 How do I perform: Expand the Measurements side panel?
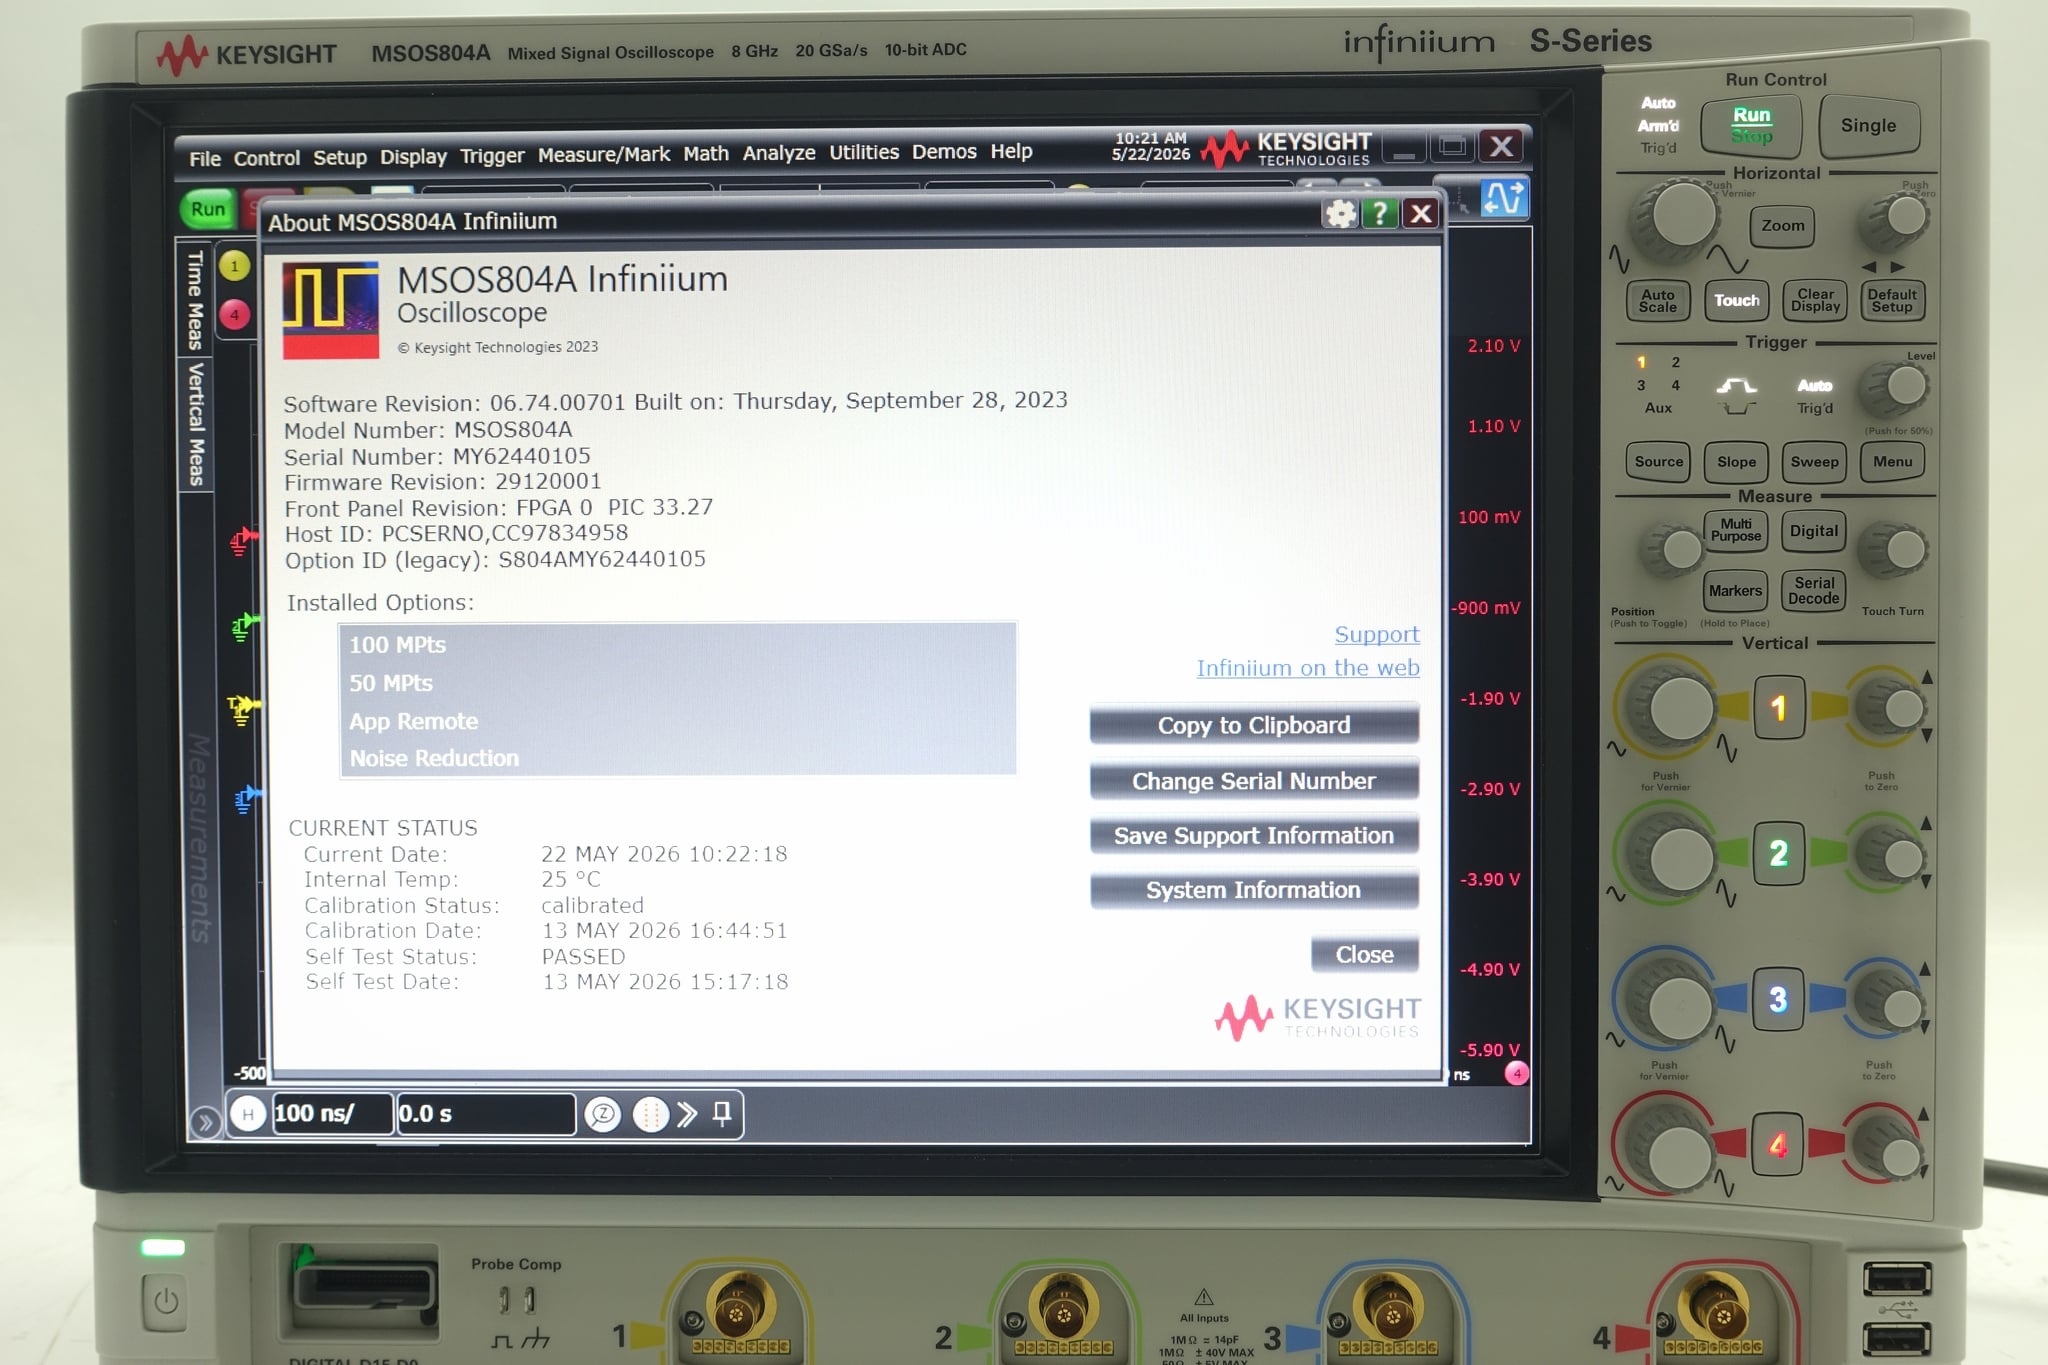point(199,838)
